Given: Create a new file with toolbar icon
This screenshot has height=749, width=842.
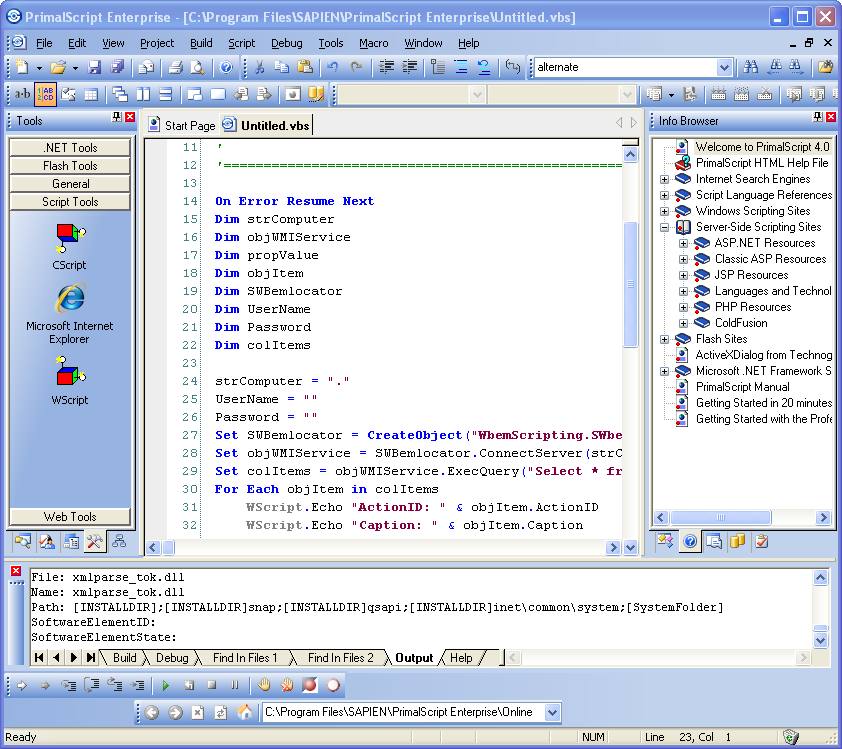Looking at the screenshot, I should tap(22, 67).
